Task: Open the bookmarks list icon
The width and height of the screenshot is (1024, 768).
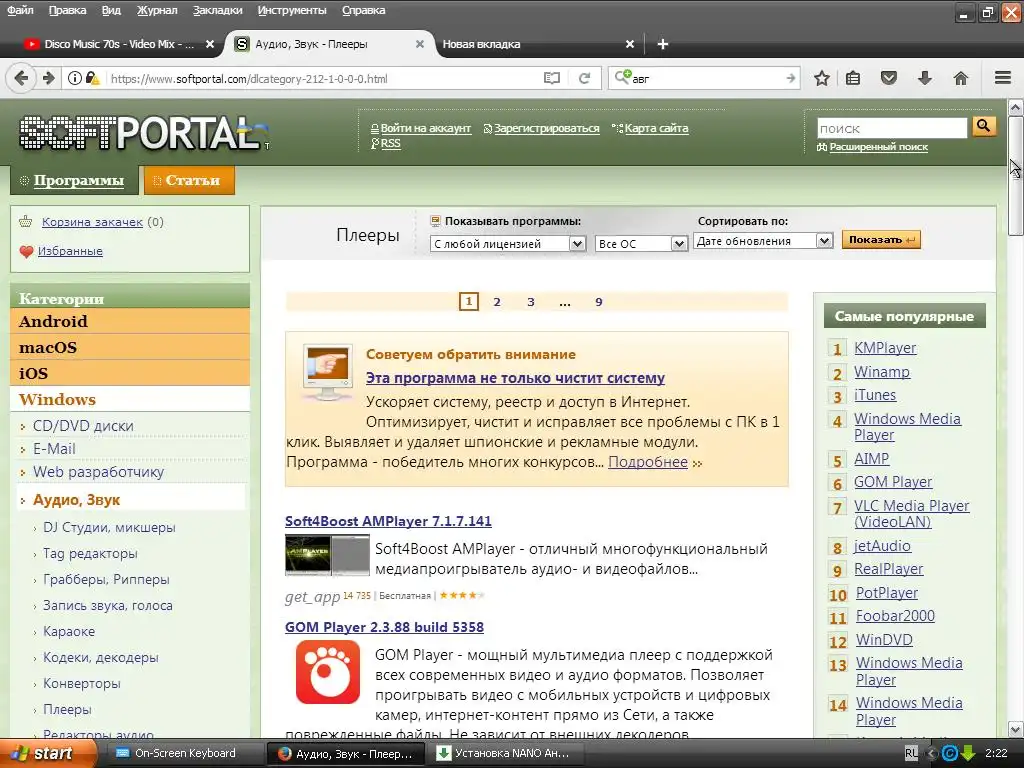Action: click(x=853, y=78)
